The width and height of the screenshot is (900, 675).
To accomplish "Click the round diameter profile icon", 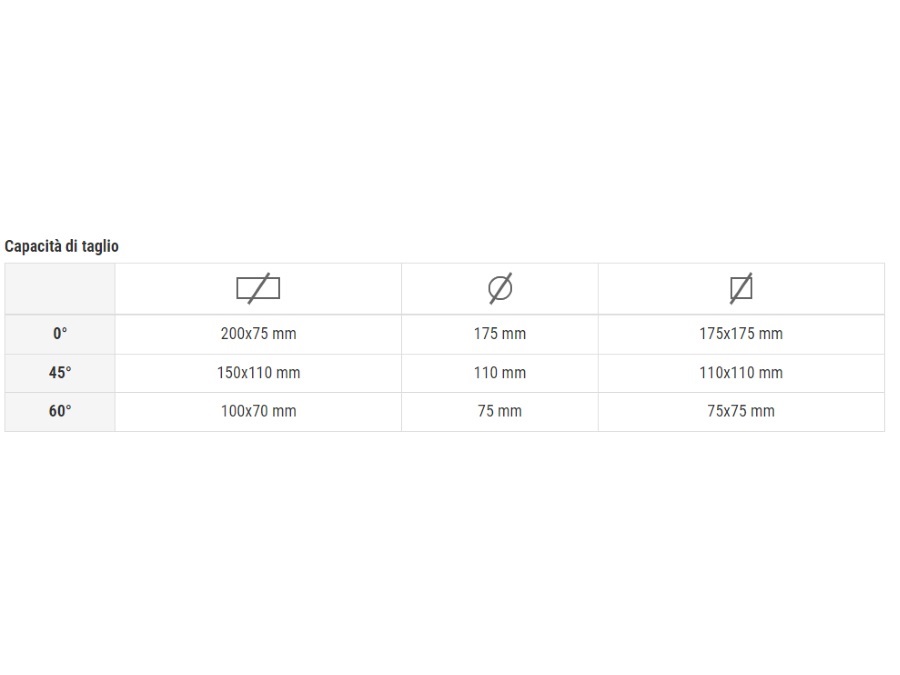I will (x=500, y=288).
